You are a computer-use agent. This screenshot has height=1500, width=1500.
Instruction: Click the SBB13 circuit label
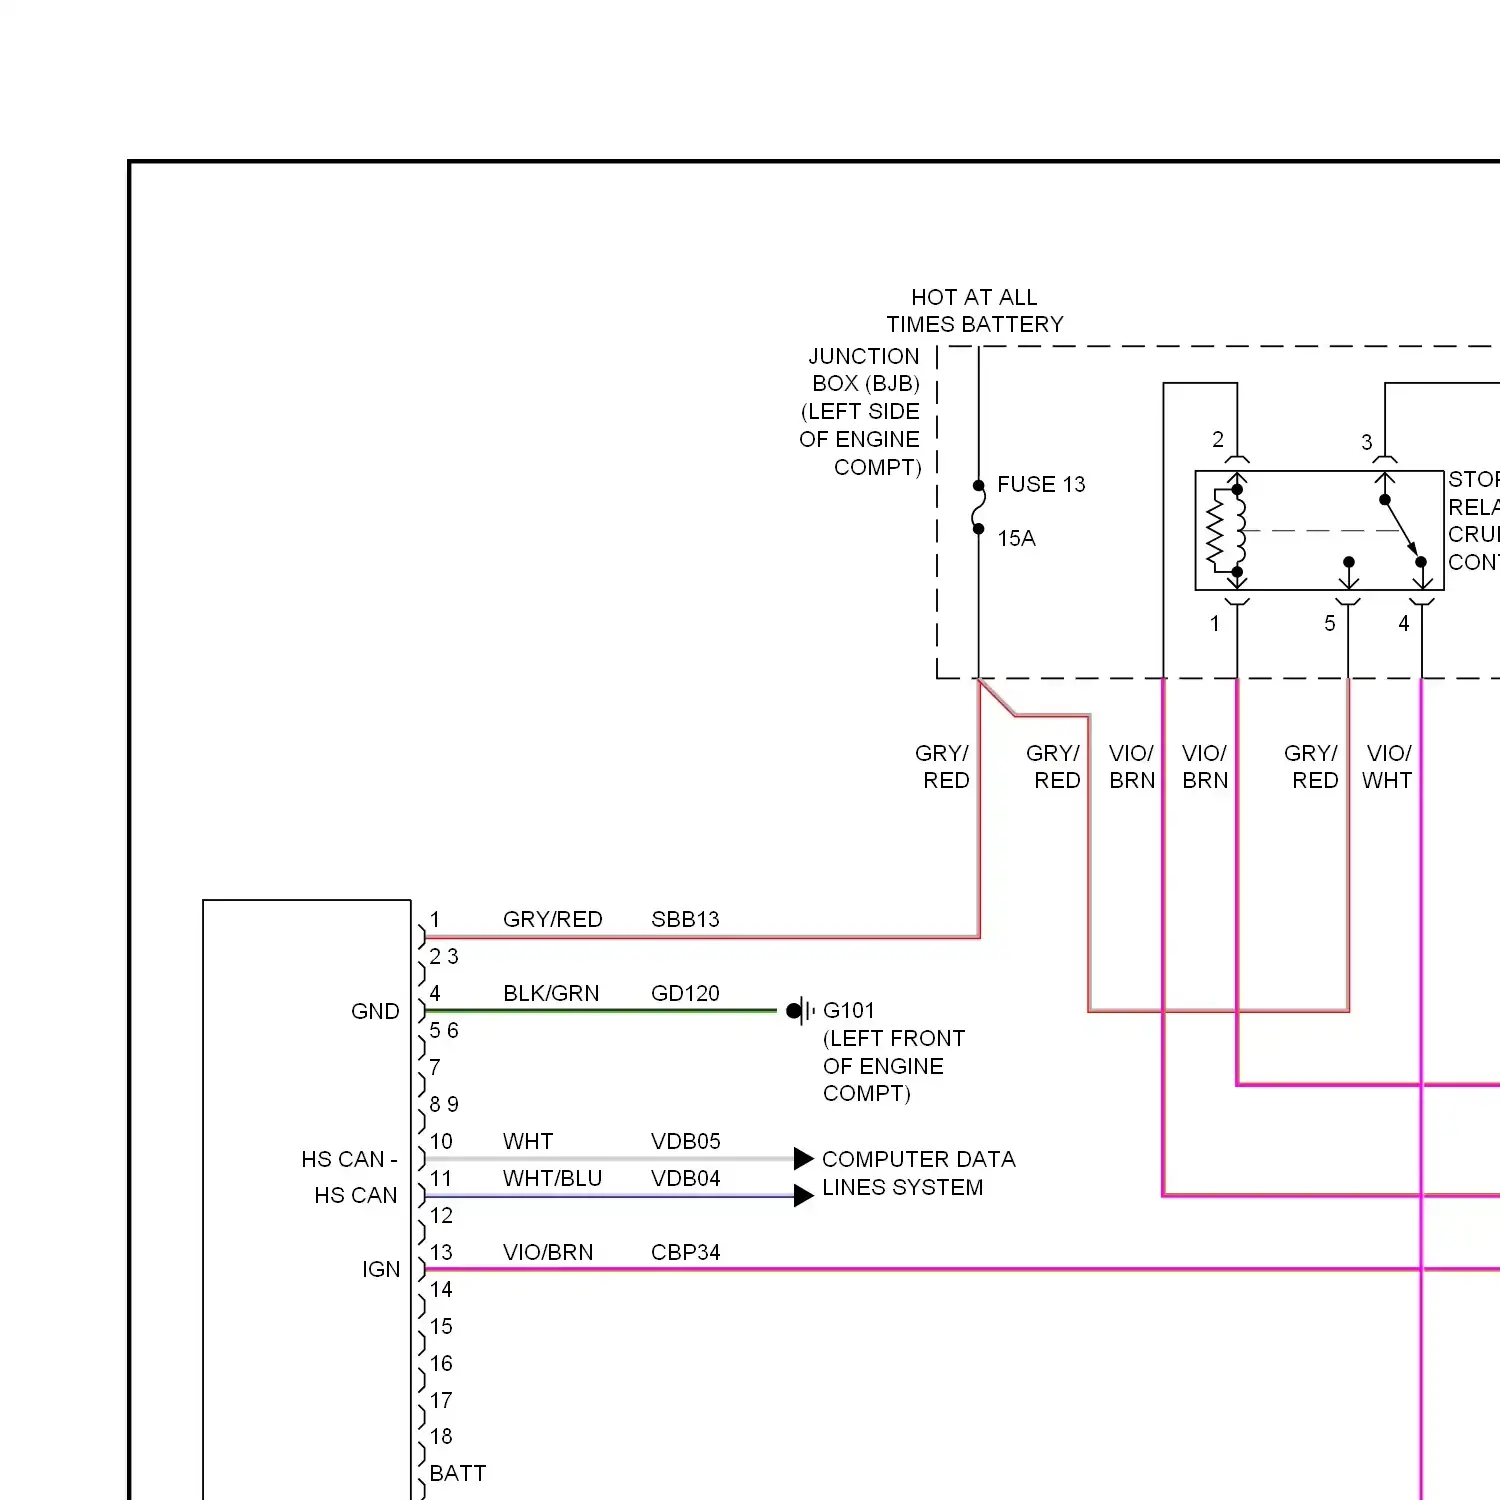[x=685, y=919]
